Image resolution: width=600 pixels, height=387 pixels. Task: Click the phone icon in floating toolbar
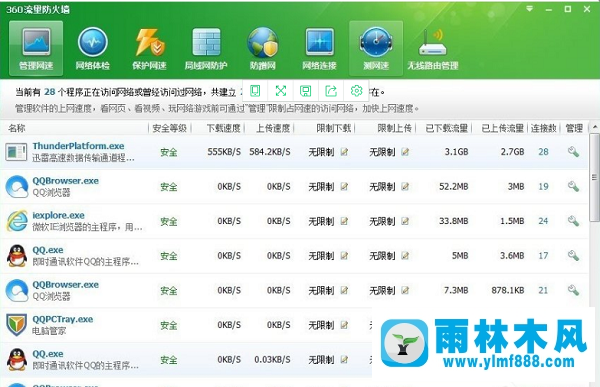[255, 91]
